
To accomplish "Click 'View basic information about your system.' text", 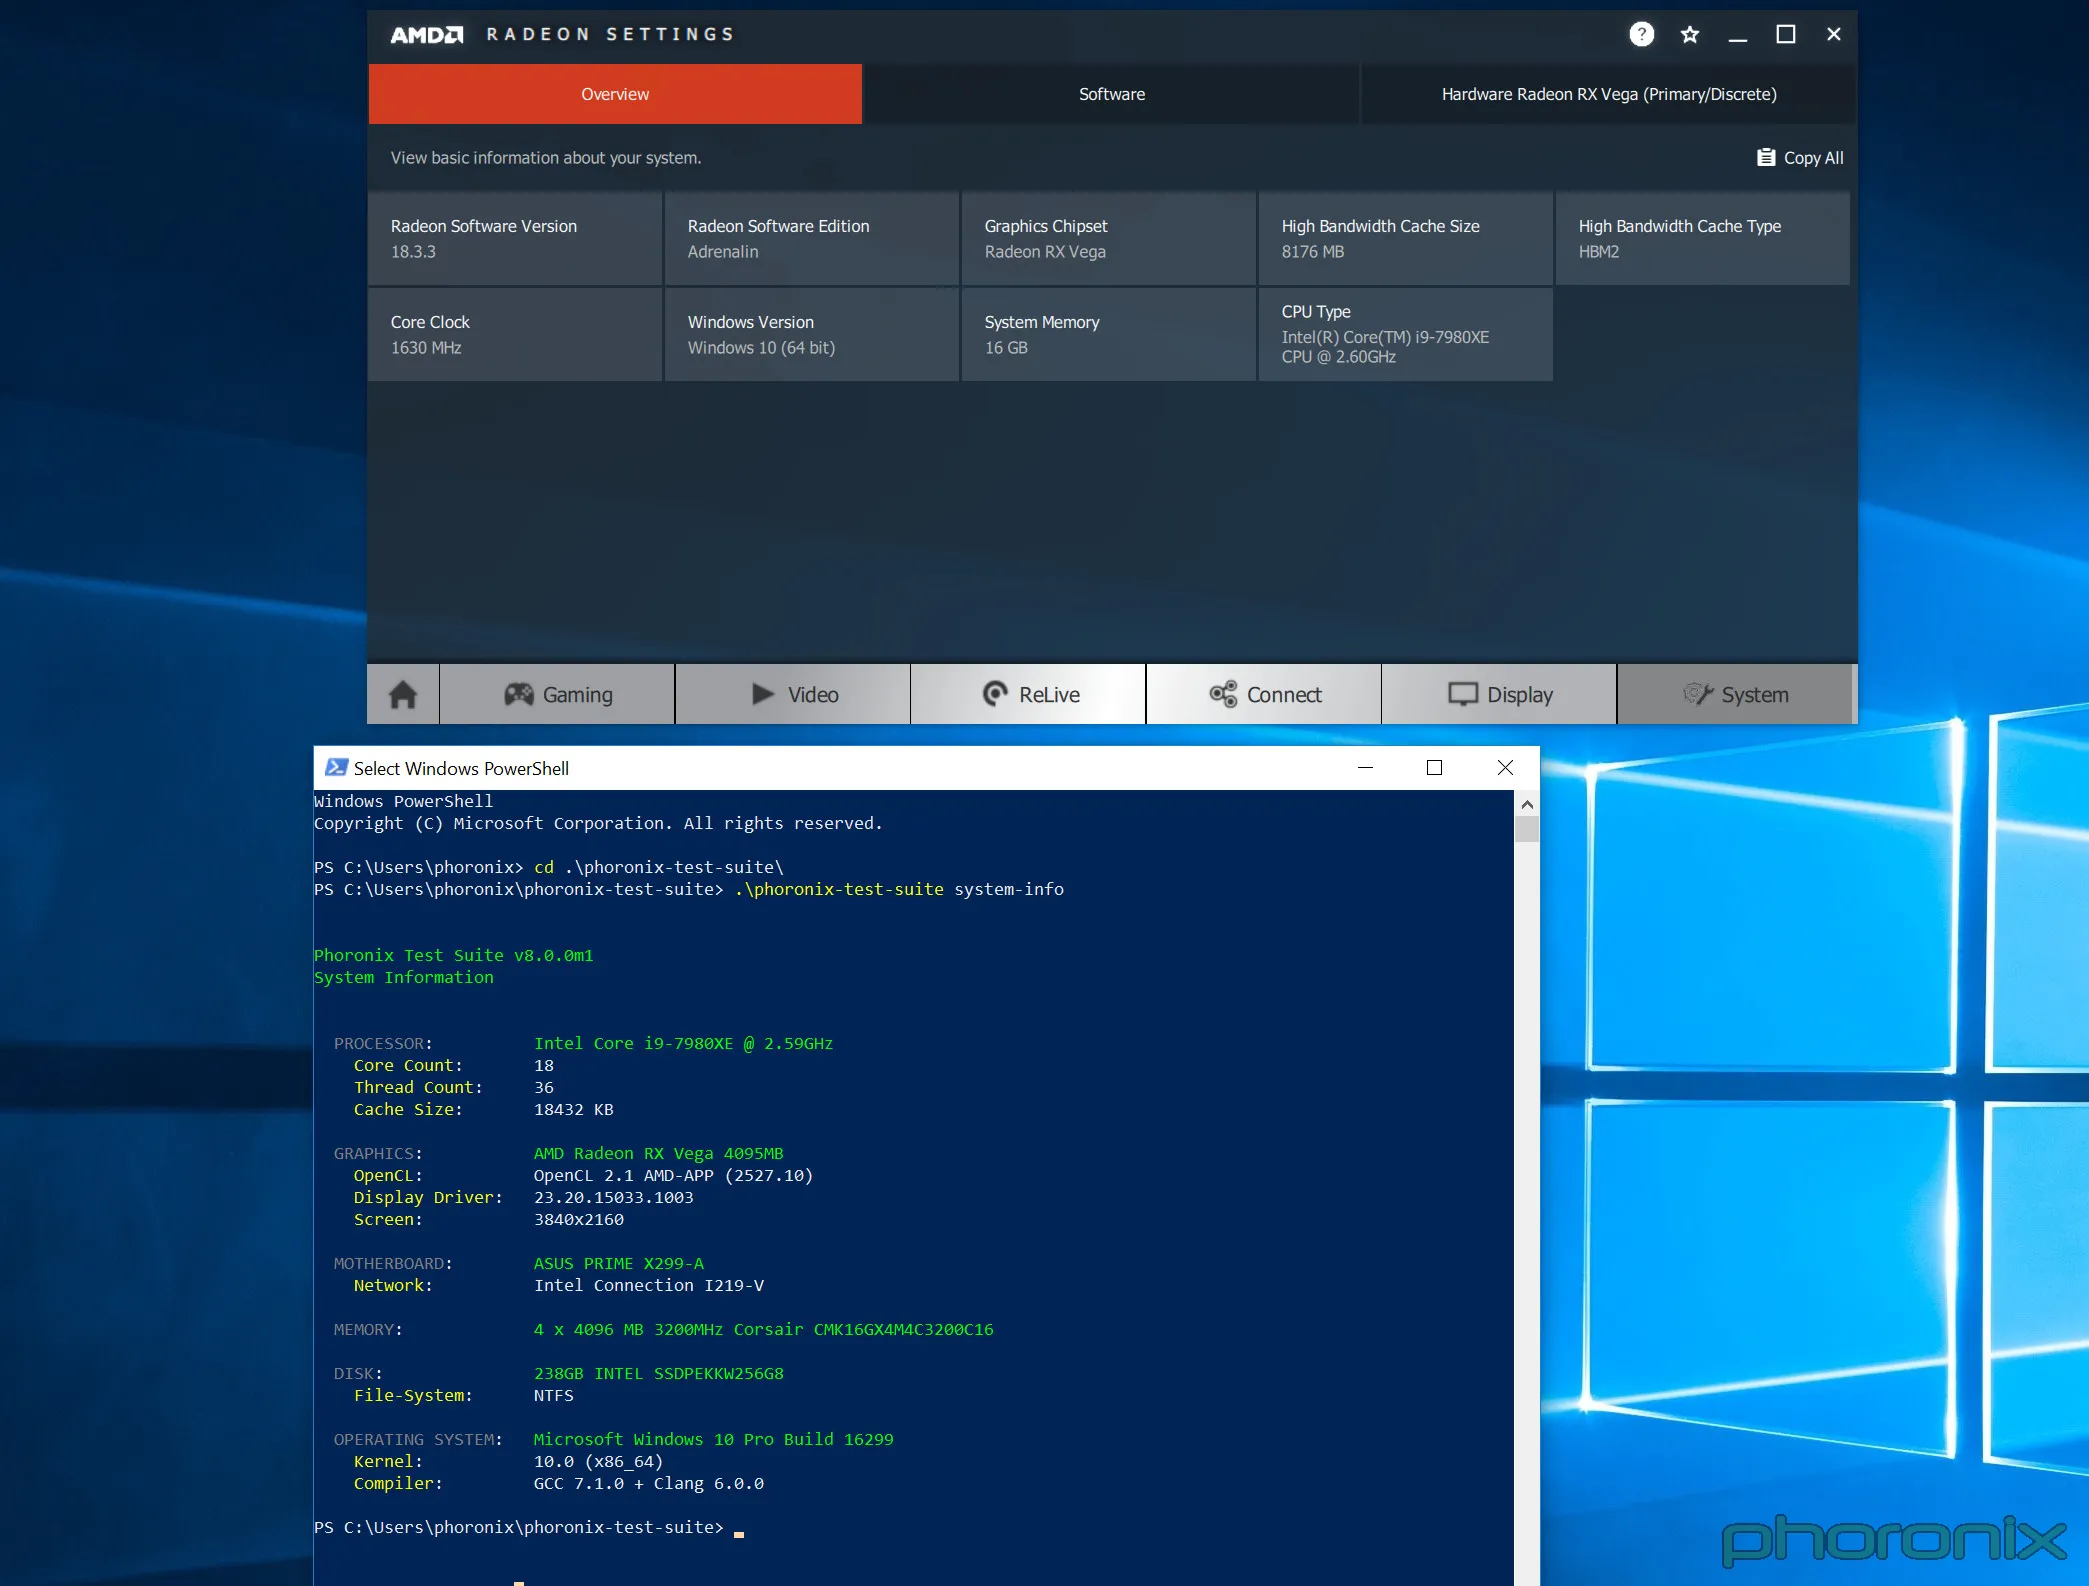I will [x=546, y=158].
